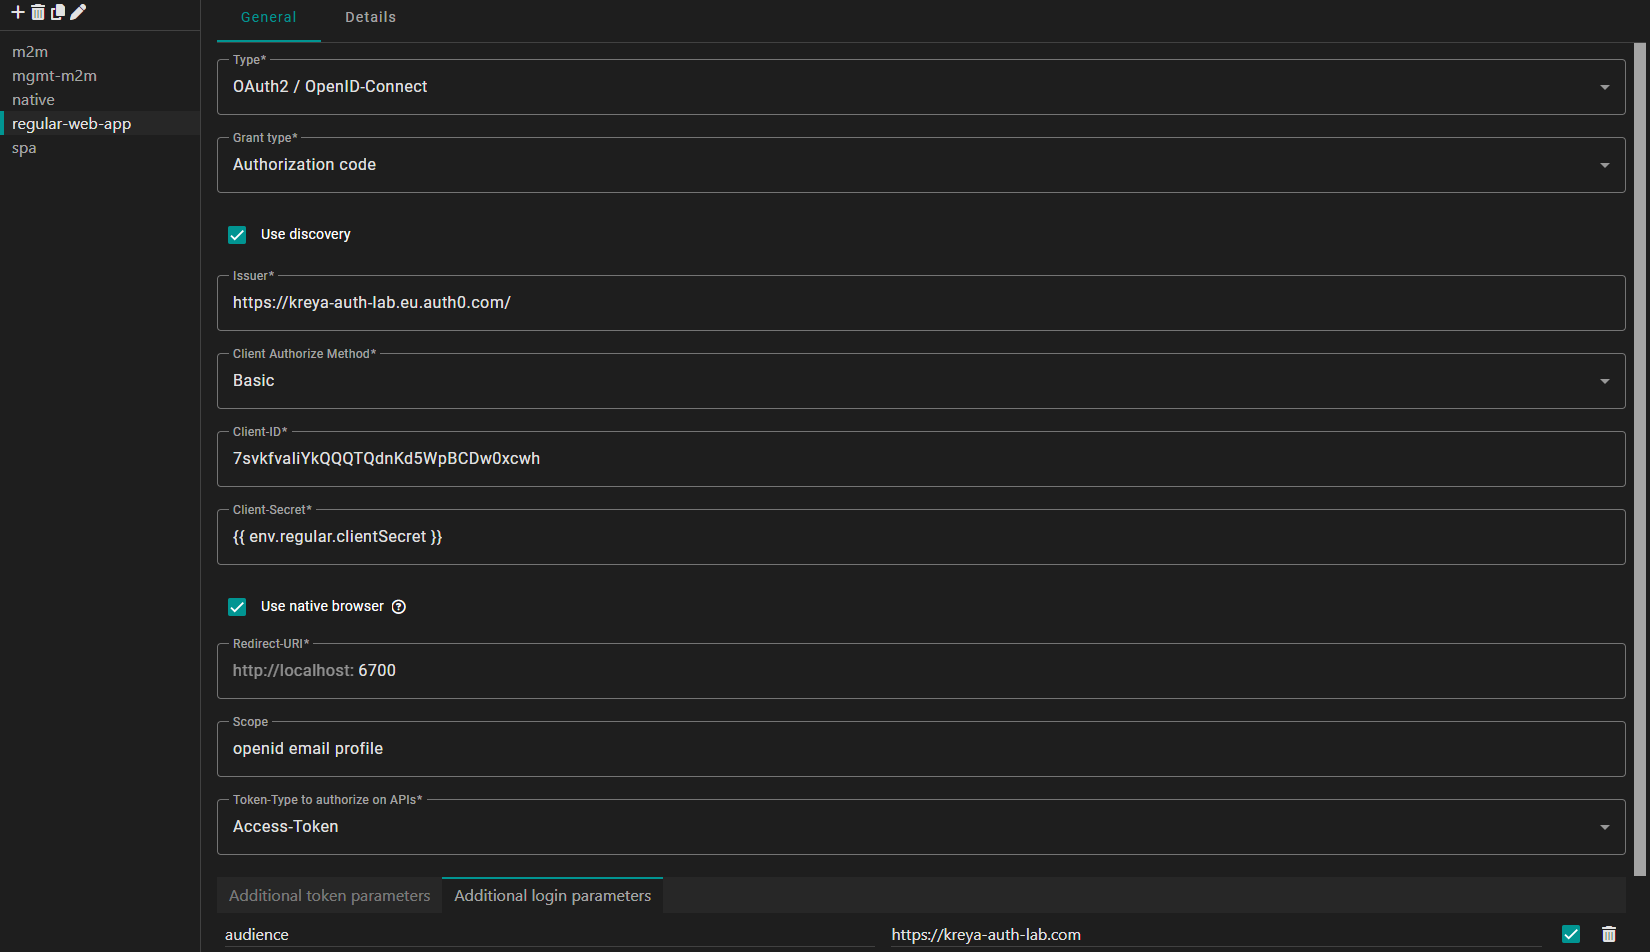Expand Token-Type to authorize on APIs dropdown
The image size is (1650, 952).
(920, 827)
